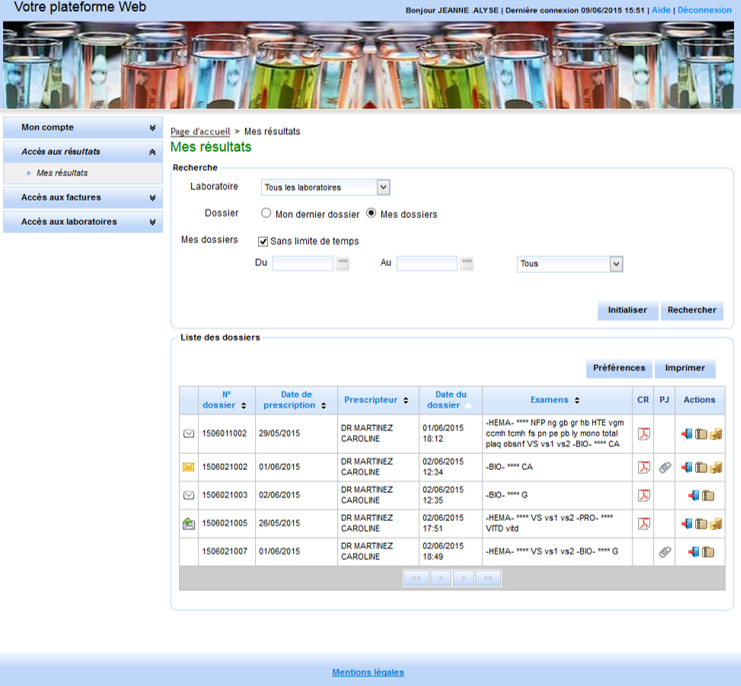741x686 pixels.
Task: Select 'Mon dernier dossier' radio option
Action: (266, 214)
